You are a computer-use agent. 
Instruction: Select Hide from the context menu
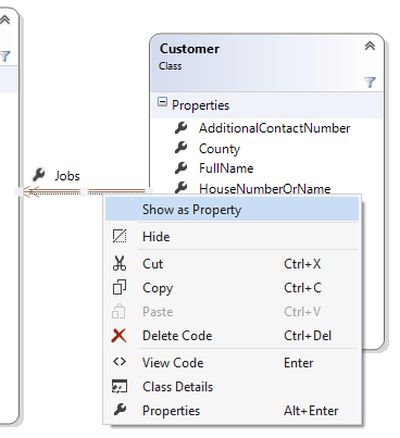[x=232, y=237]
